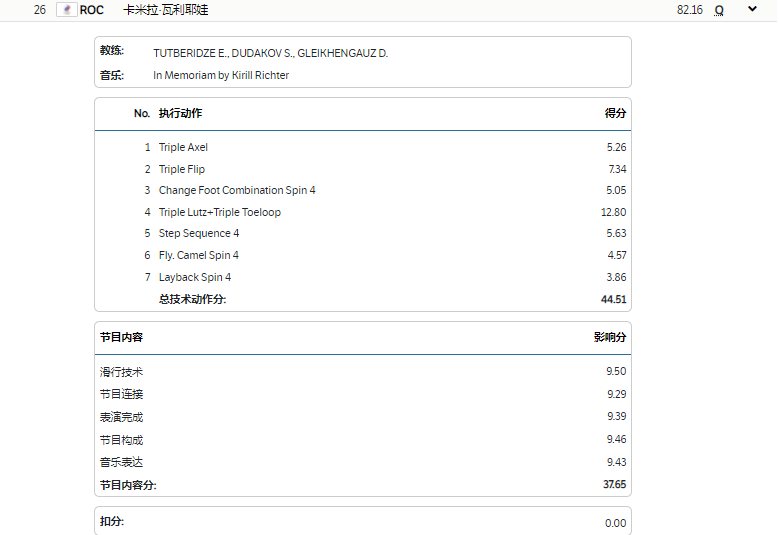Select the 节目连接 component
The image size is (779, 535).
(x=121, y=394)
